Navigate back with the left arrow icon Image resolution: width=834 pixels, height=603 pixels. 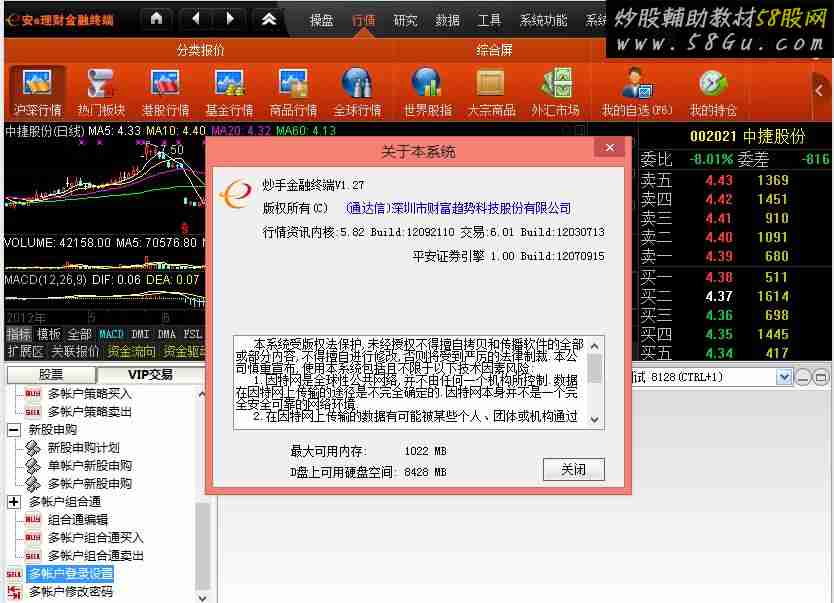[196, 19]
